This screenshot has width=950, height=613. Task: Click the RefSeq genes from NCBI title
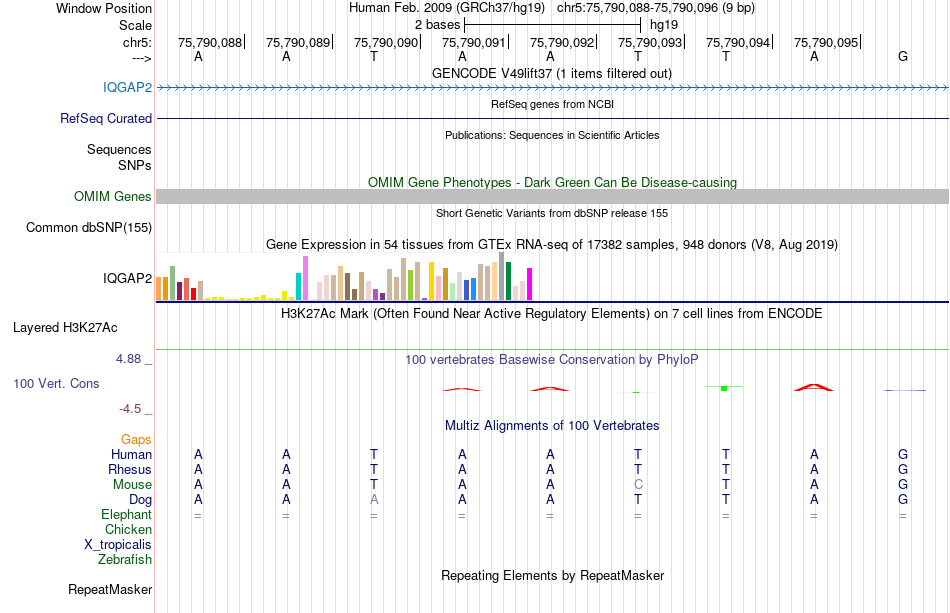click(552, 104)
